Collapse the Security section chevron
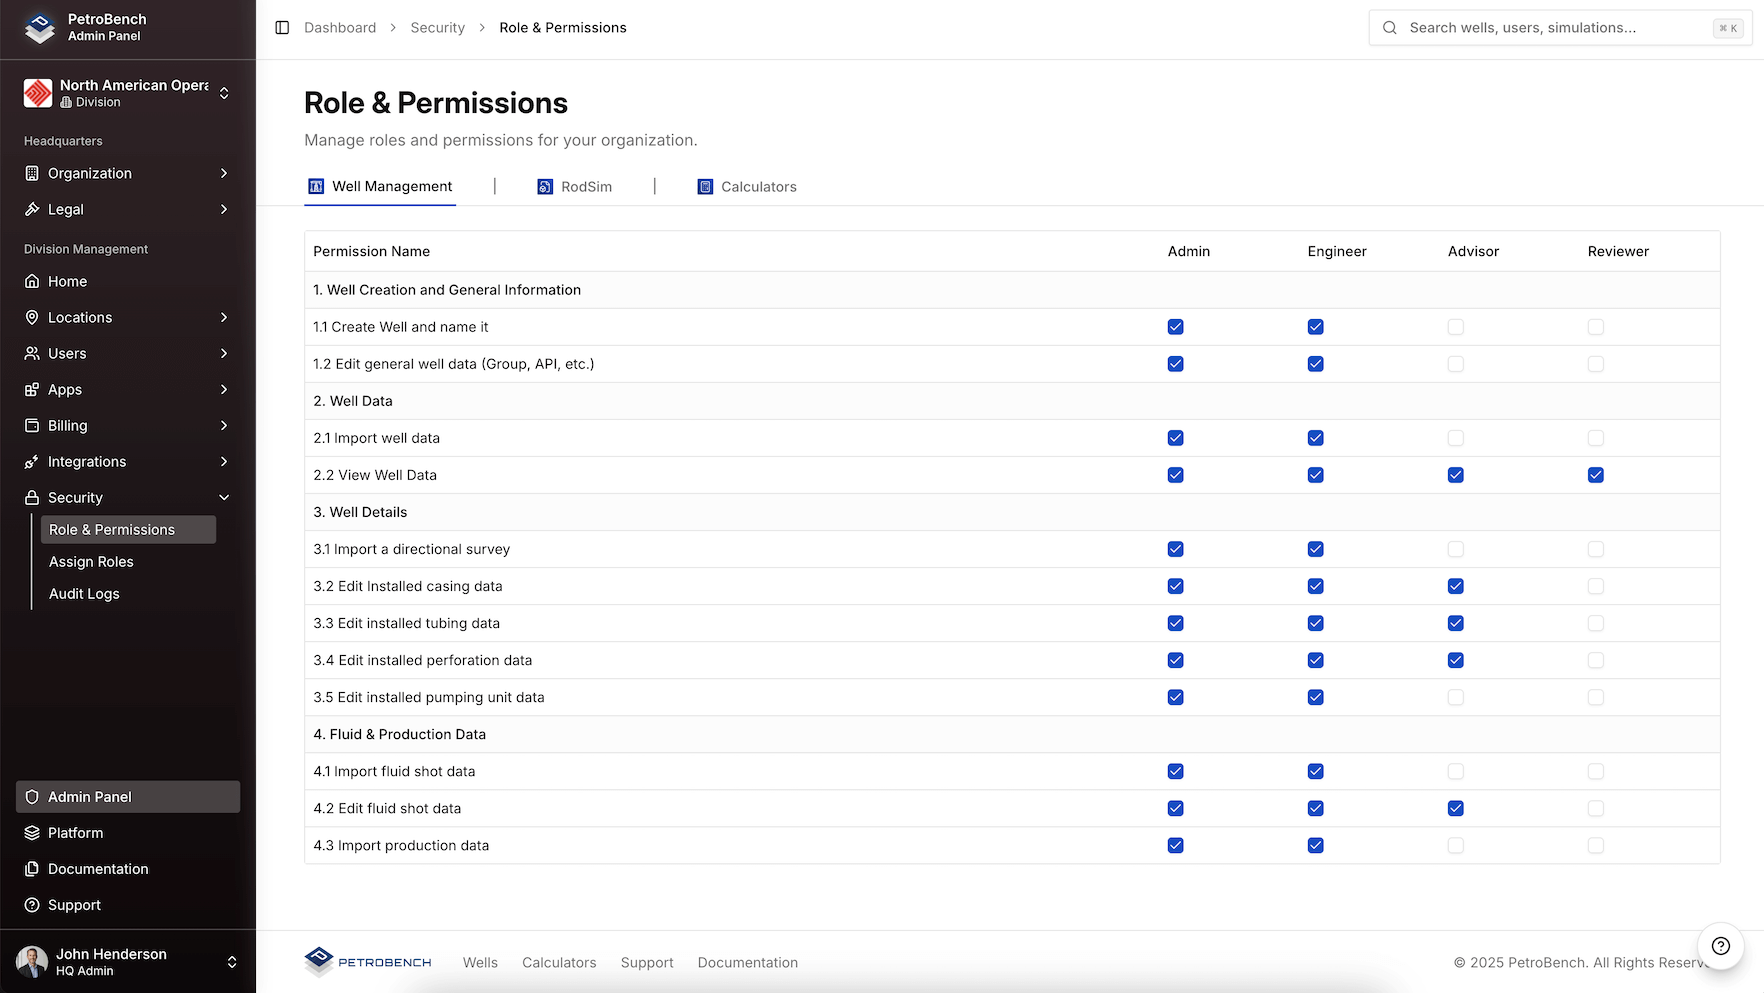This screenshot has height=993, width=1764. (224, 498)
